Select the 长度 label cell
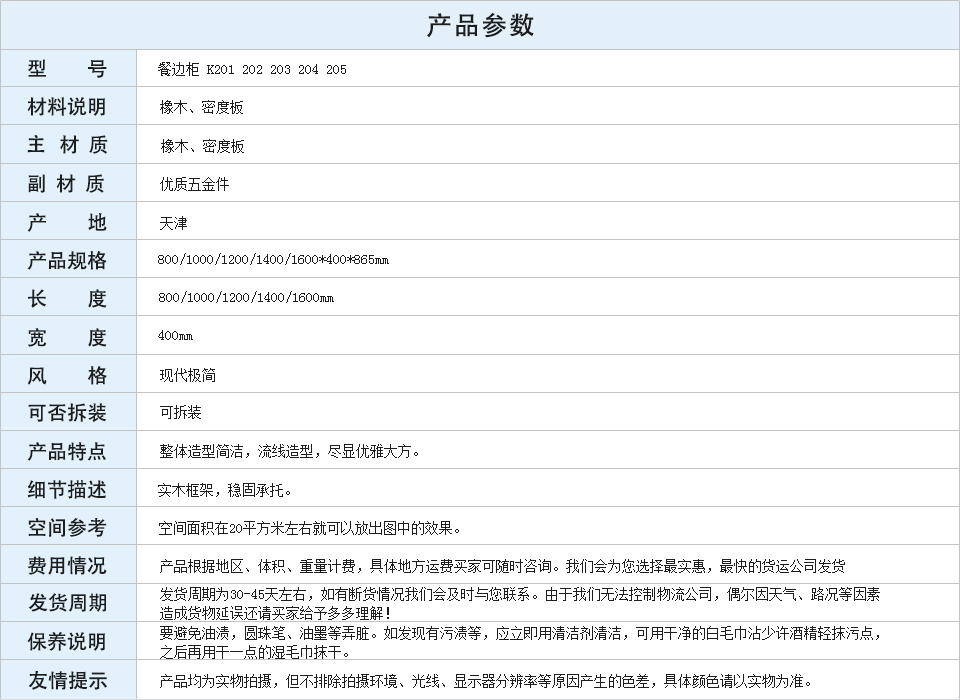Viewport: 960px width, 700px height. 68,298
